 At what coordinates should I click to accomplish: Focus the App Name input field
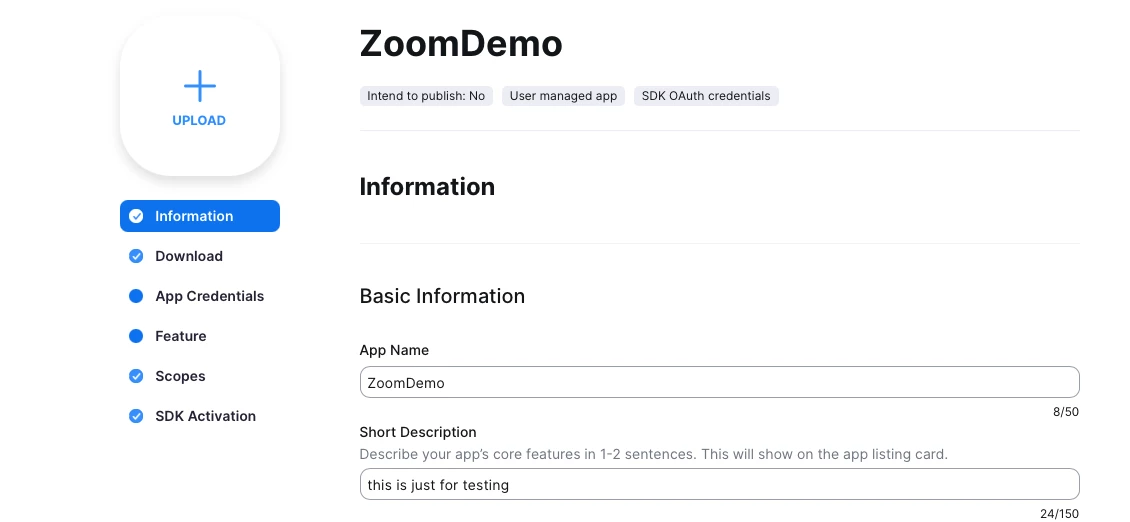(x=719, y=382)
